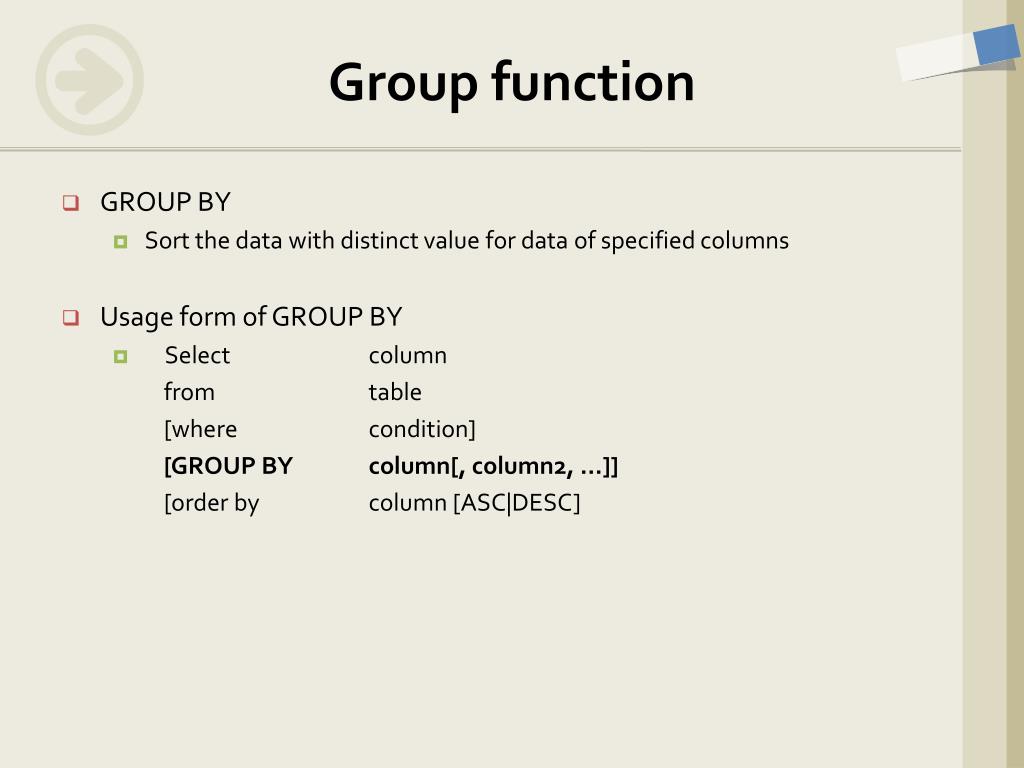Viewport: 1024px width, 768px height.
Task: Select the GROUP BY heading text
Action: tap(165, 202)
